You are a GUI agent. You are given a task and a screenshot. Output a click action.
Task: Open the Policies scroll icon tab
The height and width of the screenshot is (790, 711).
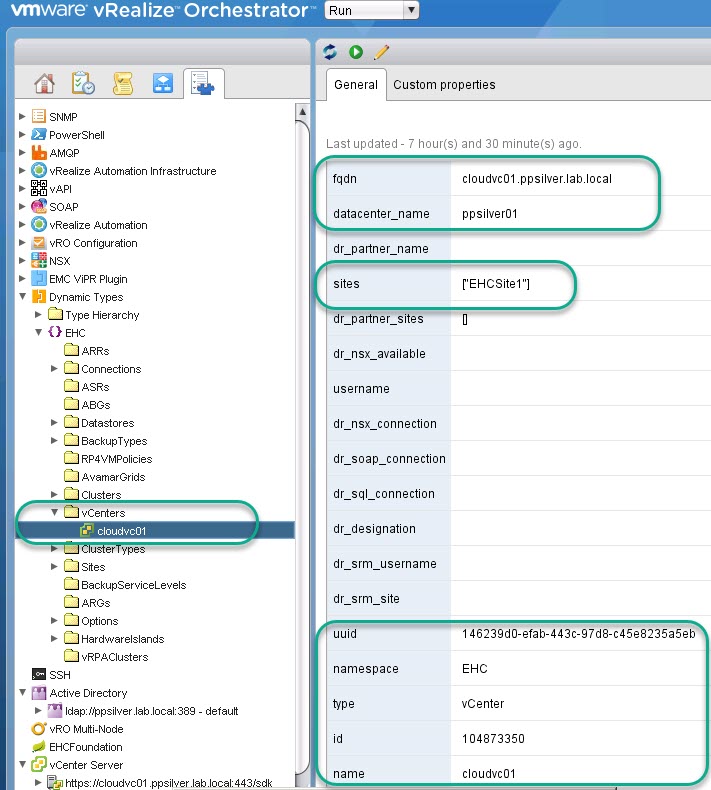click(123, 84)
